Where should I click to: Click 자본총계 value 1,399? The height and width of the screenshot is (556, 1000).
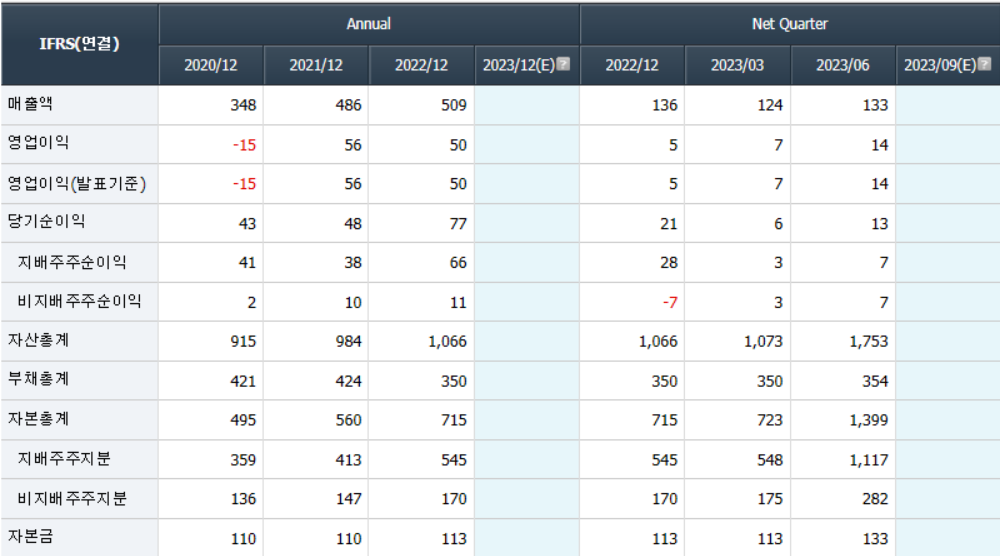(x=869, y=420)
